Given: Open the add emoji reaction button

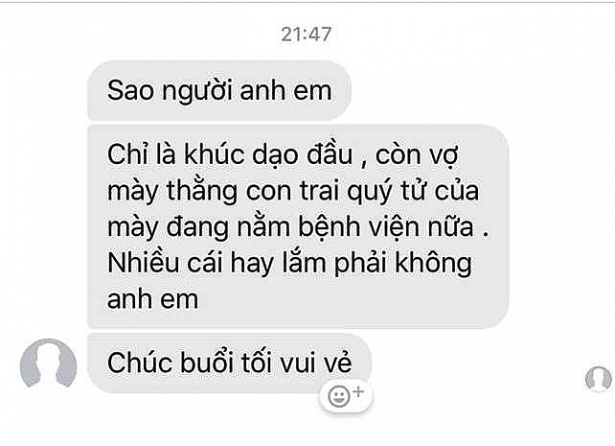Looking at the screenshot, I should [346, 396].
